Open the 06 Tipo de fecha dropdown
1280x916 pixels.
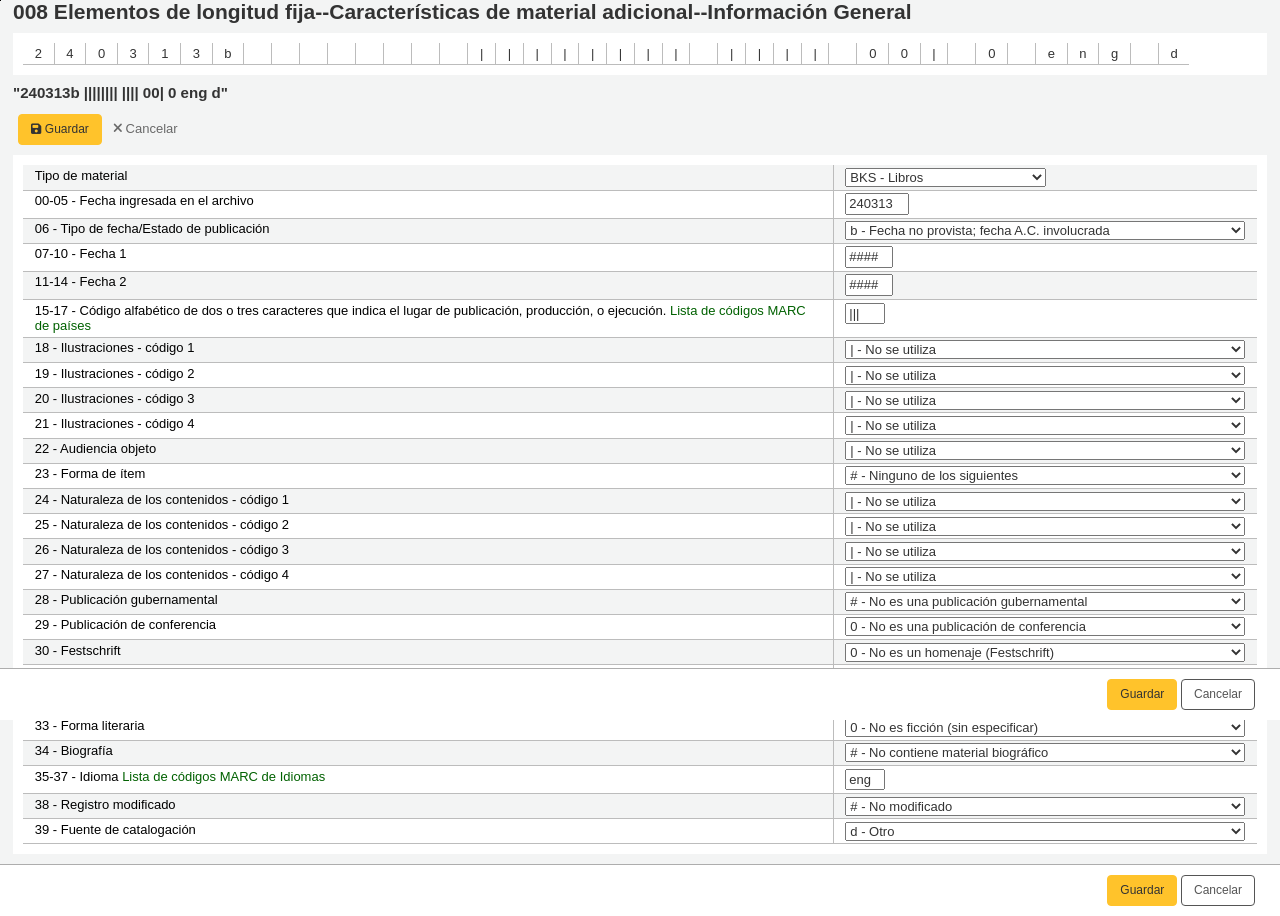click(1045, 231)
